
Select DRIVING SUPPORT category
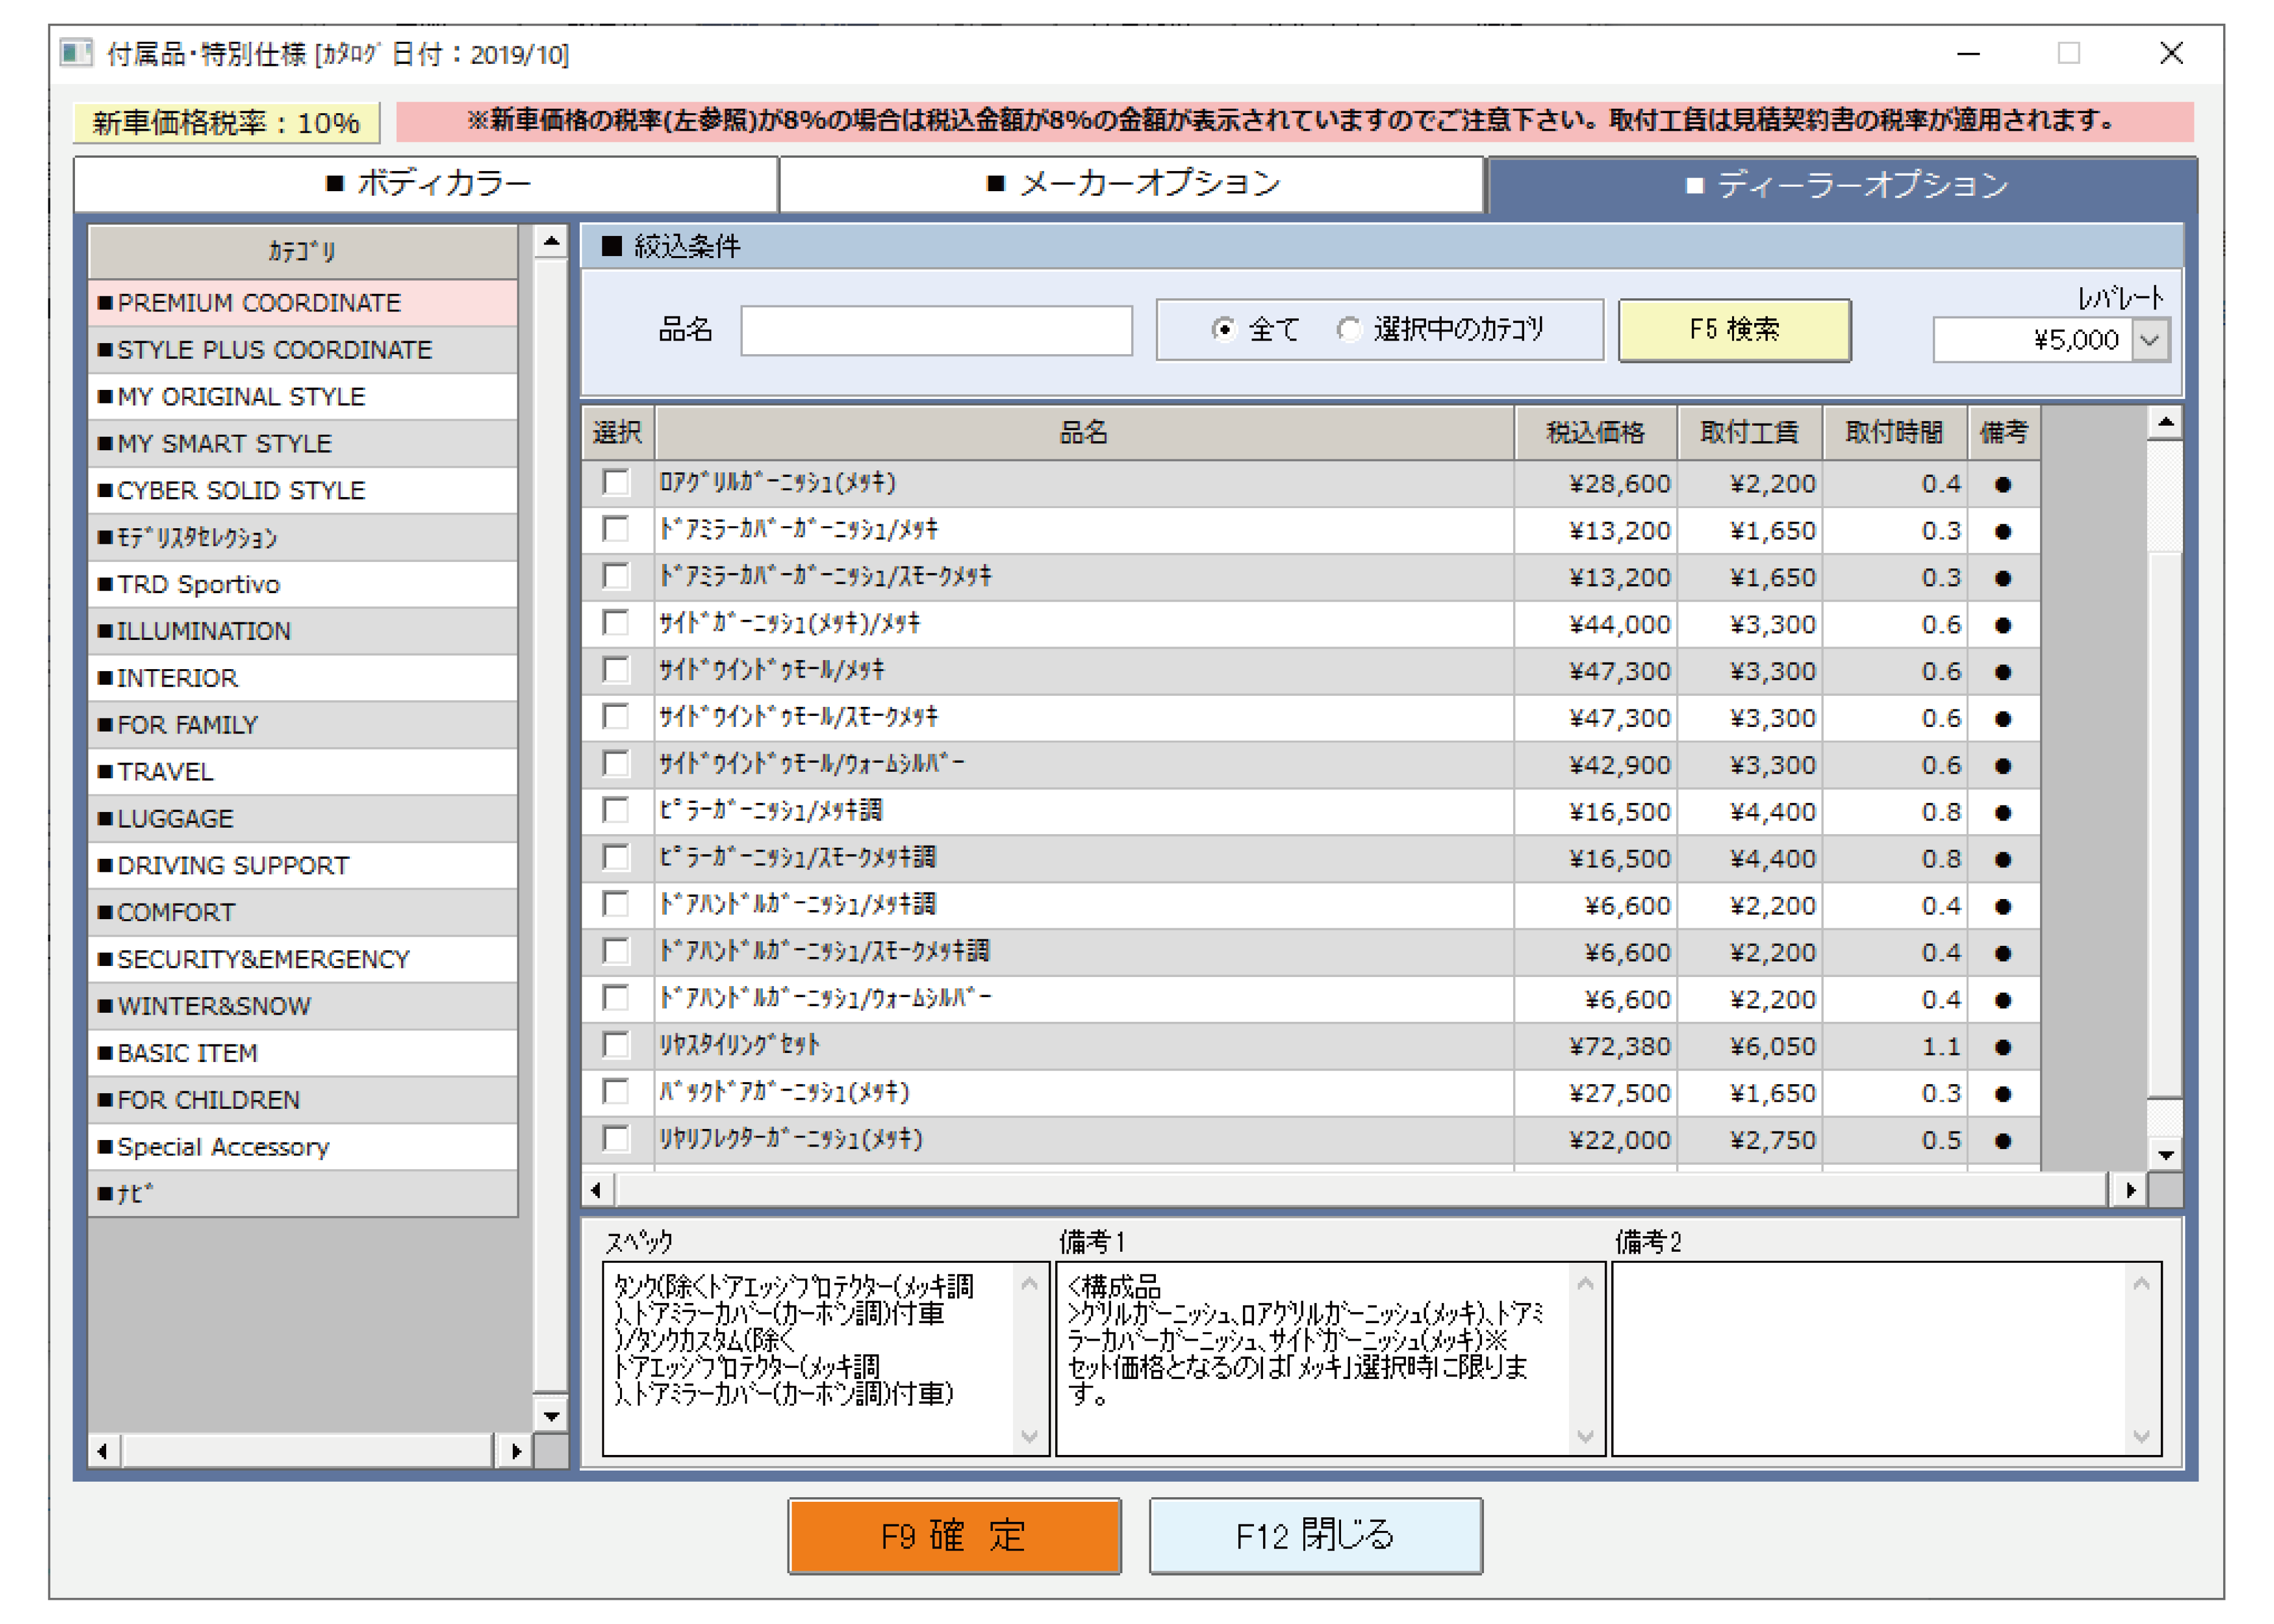[303, 866]
